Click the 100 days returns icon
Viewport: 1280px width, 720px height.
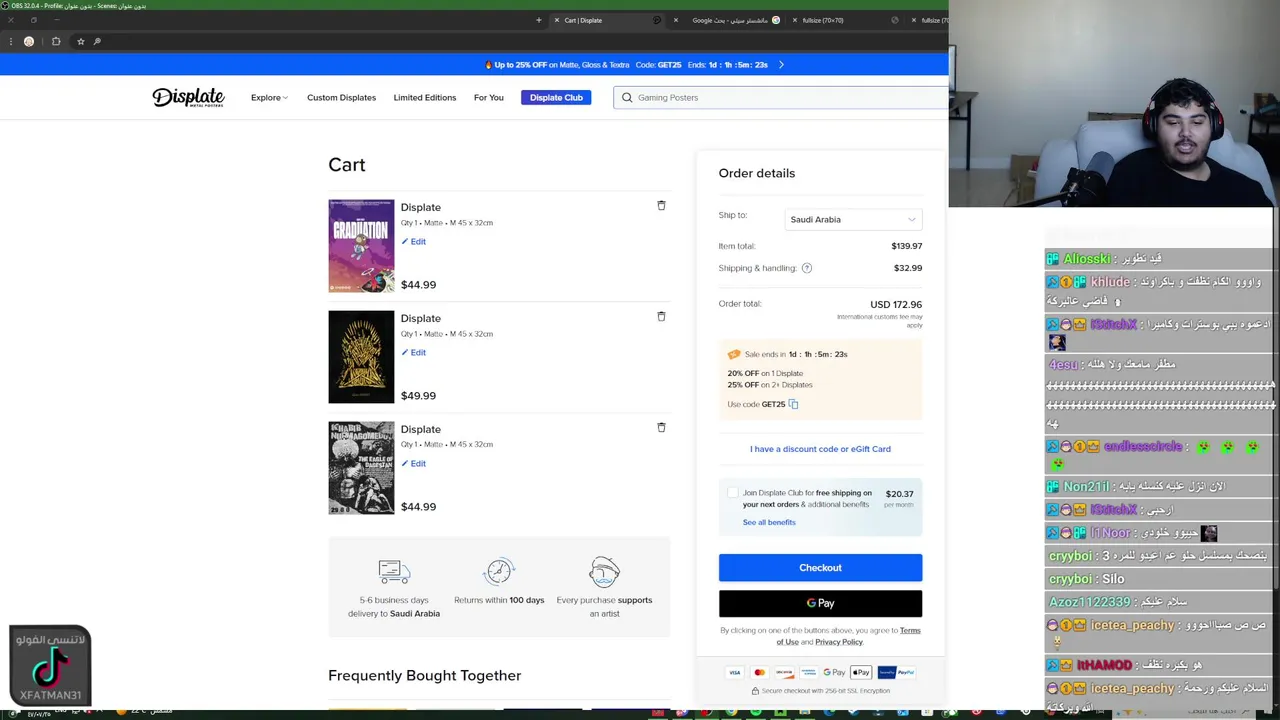[x=499, y=572]
